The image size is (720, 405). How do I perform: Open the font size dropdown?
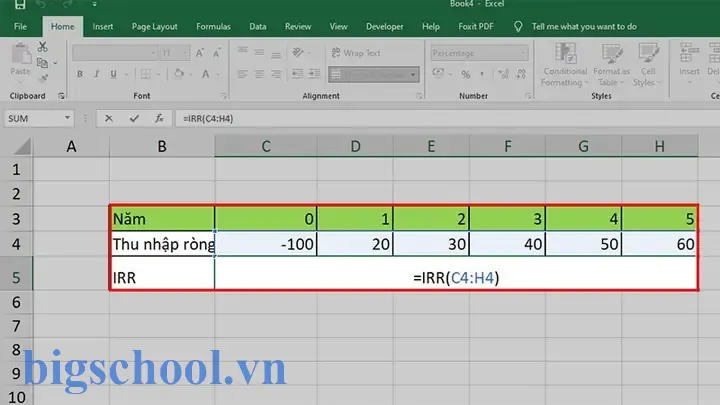185,53
